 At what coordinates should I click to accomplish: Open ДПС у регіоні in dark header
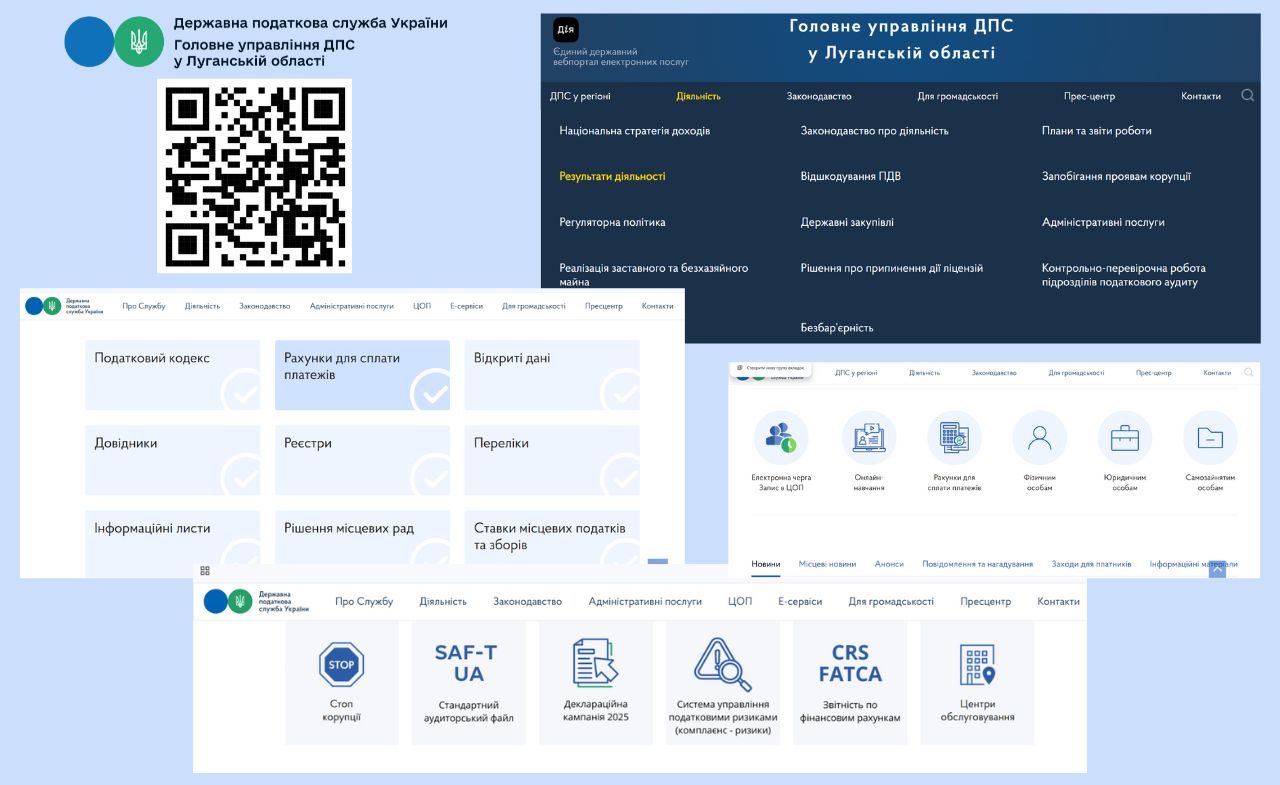click(580, 96)
